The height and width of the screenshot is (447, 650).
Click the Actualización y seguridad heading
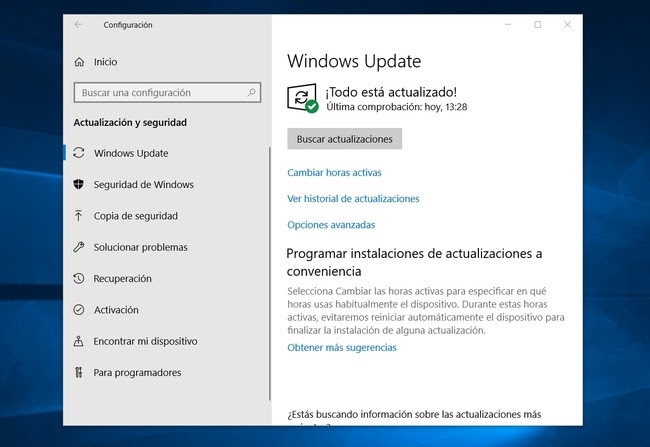pos(130,122)
